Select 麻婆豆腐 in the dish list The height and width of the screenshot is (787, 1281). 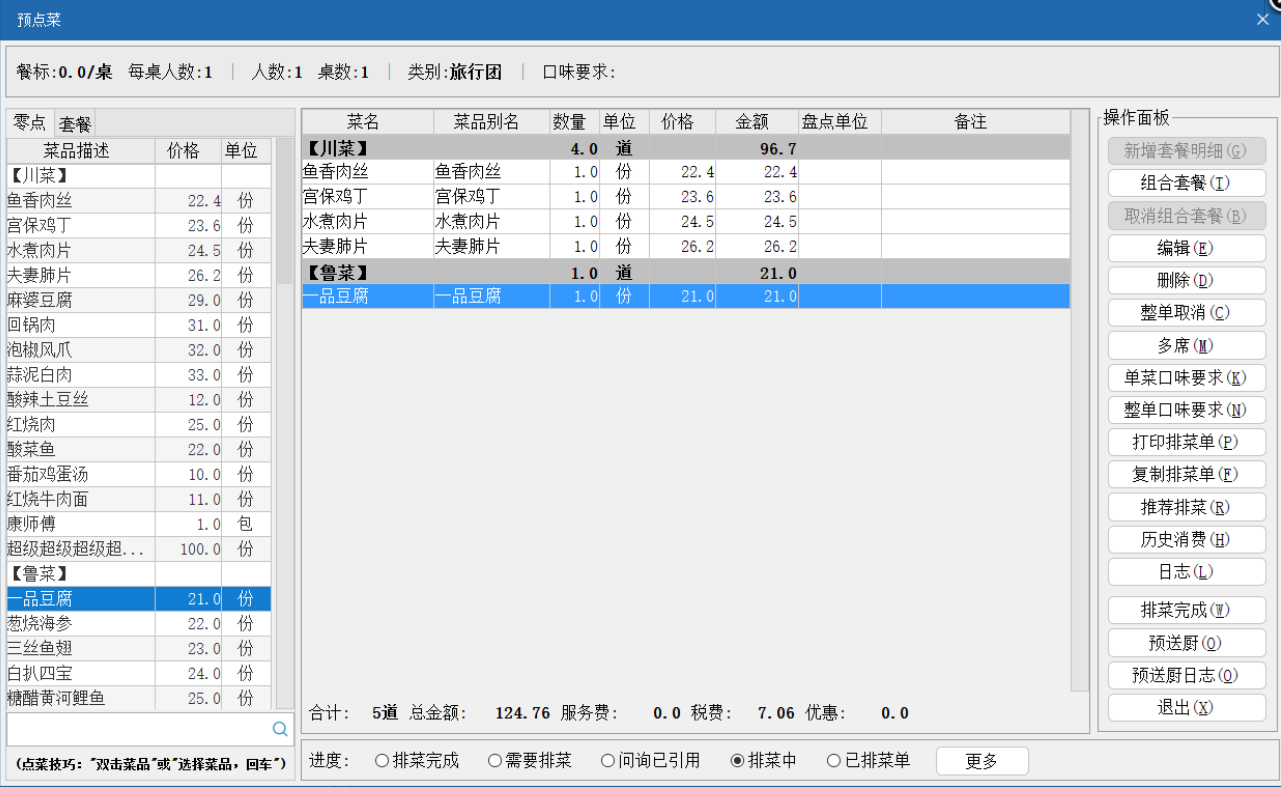139,300
